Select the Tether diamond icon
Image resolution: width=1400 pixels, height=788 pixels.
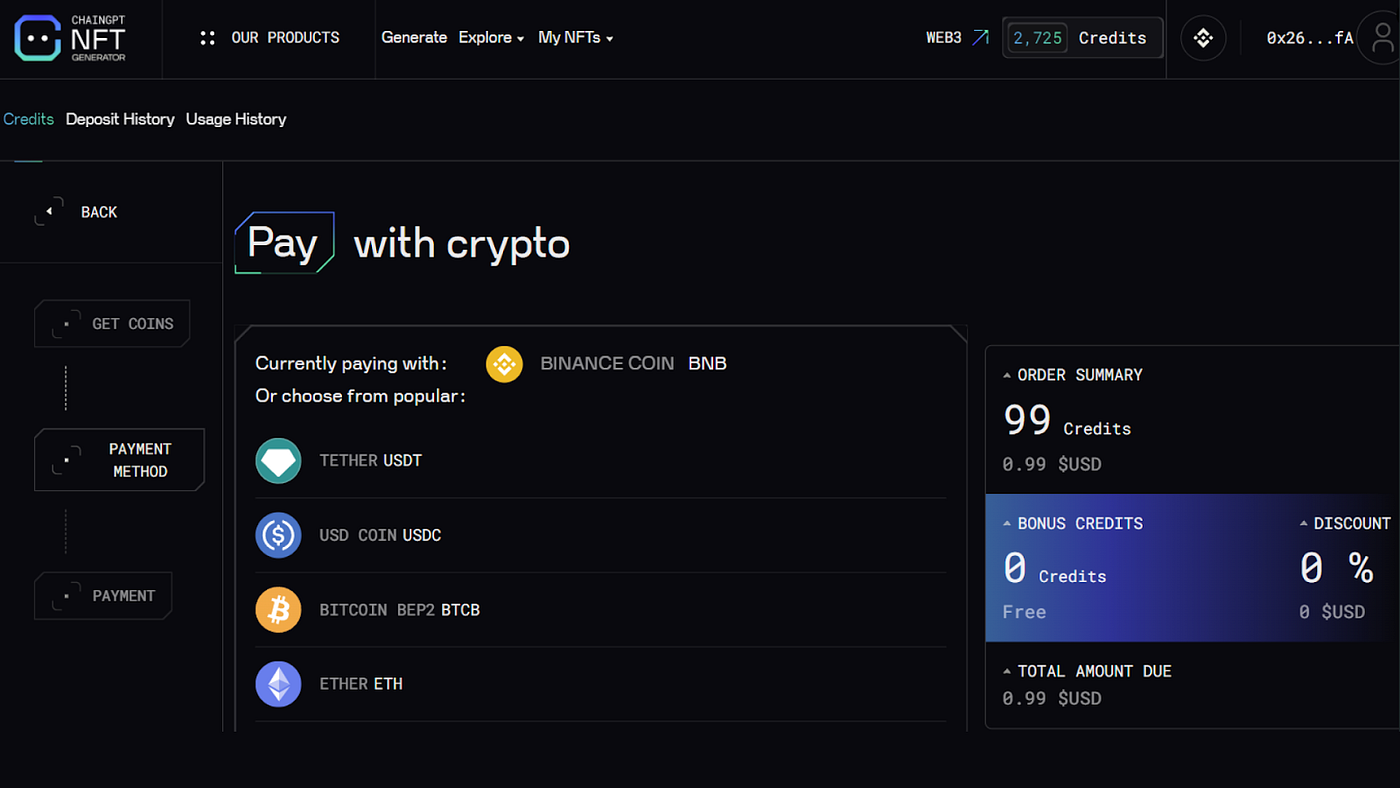(278, 461)
